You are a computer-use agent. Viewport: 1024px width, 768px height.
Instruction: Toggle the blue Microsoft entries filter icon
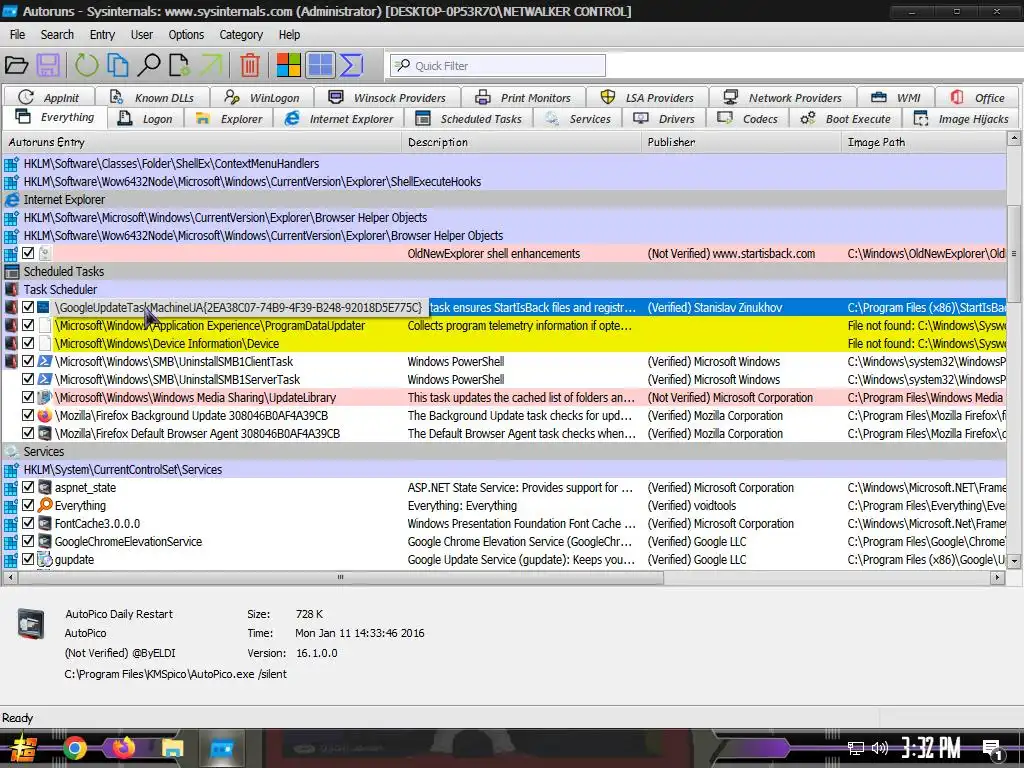(x=320, y=65)
